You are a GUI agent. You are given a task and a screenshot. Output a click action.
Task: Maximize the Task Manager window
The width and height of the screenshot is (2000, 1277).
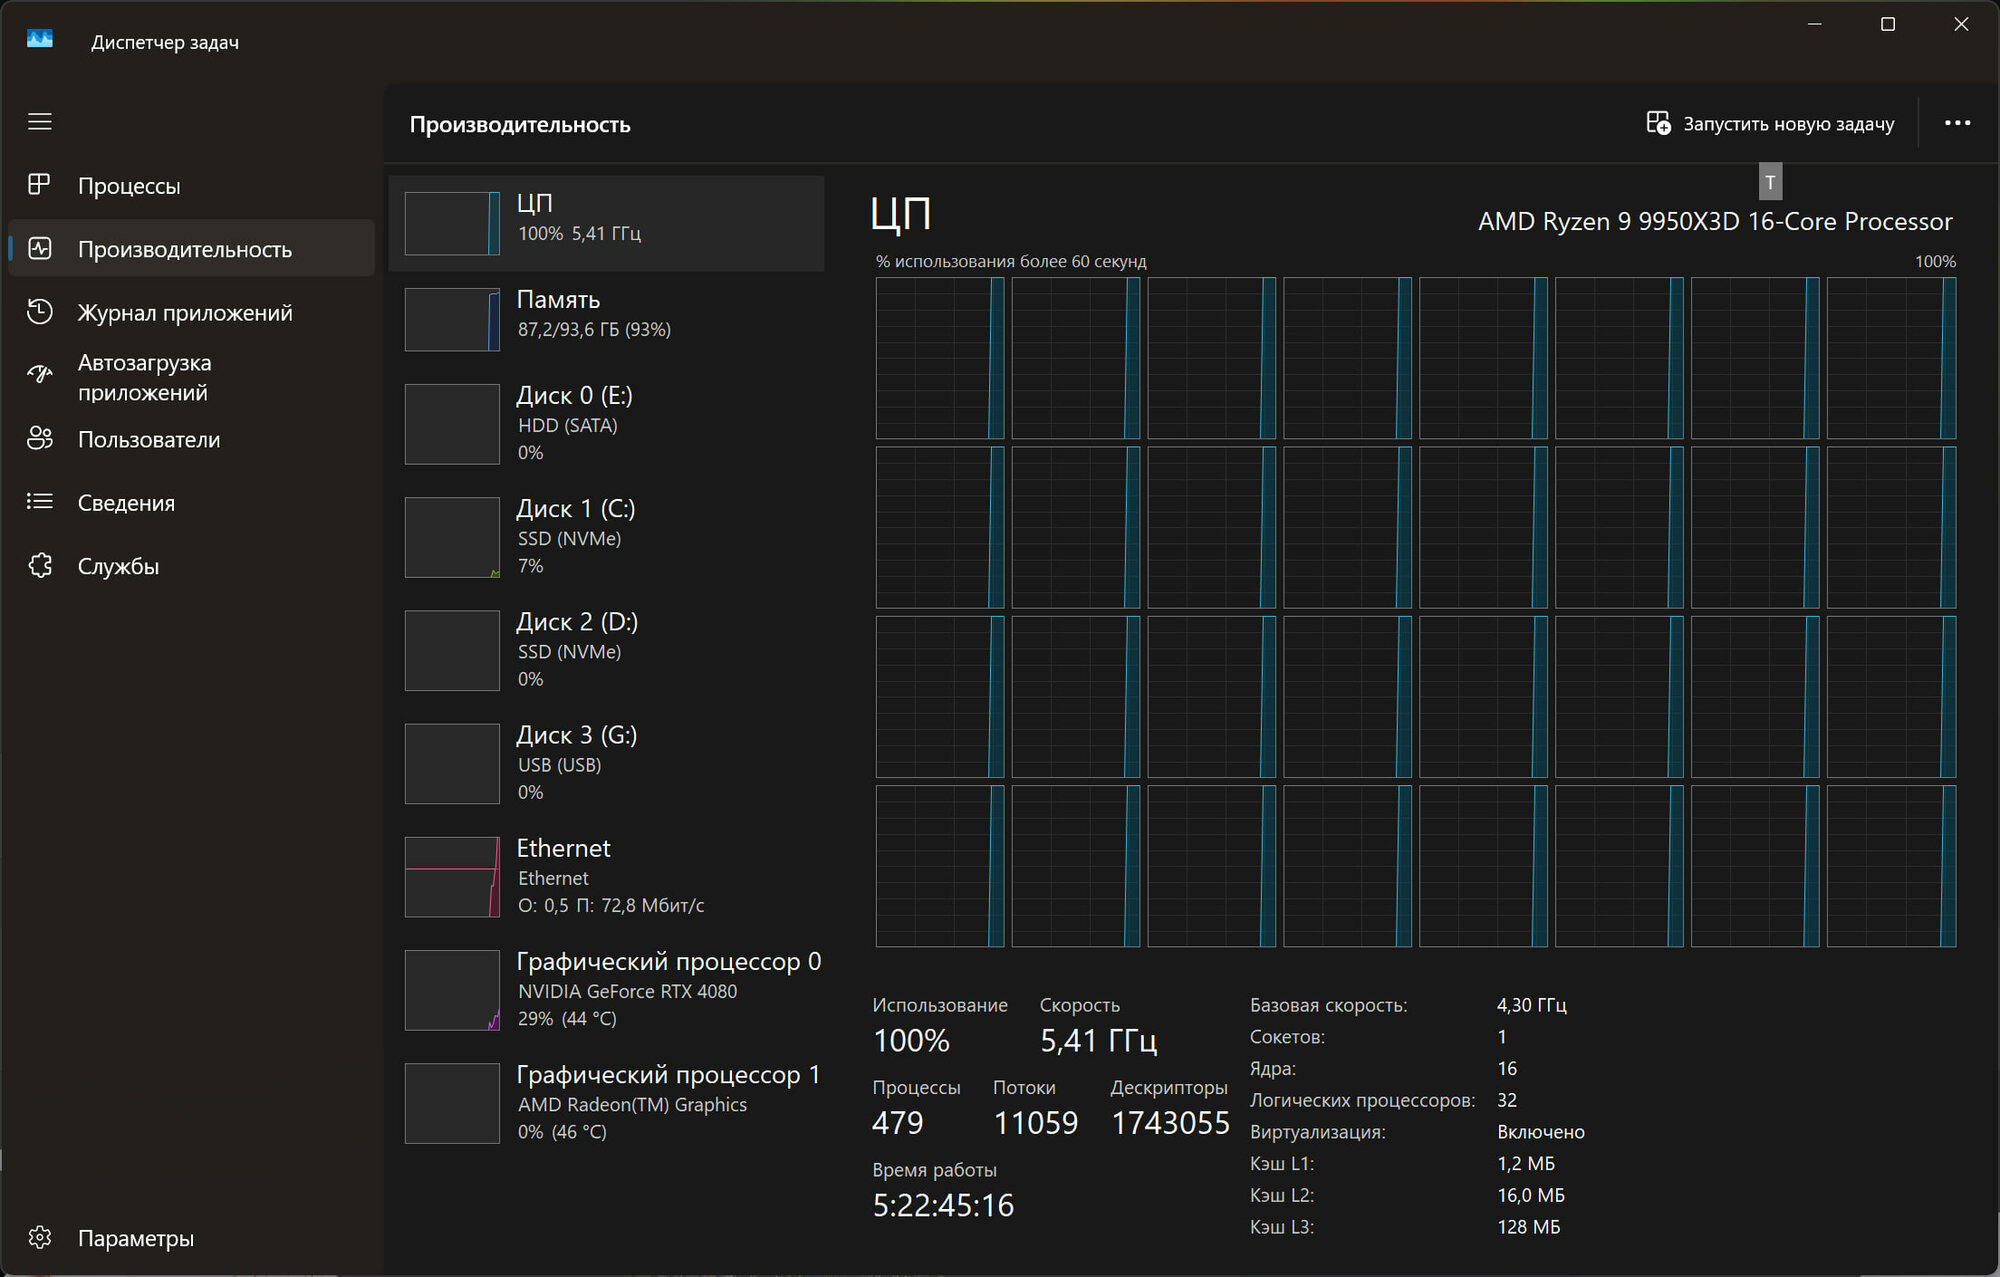point(1888,24)
